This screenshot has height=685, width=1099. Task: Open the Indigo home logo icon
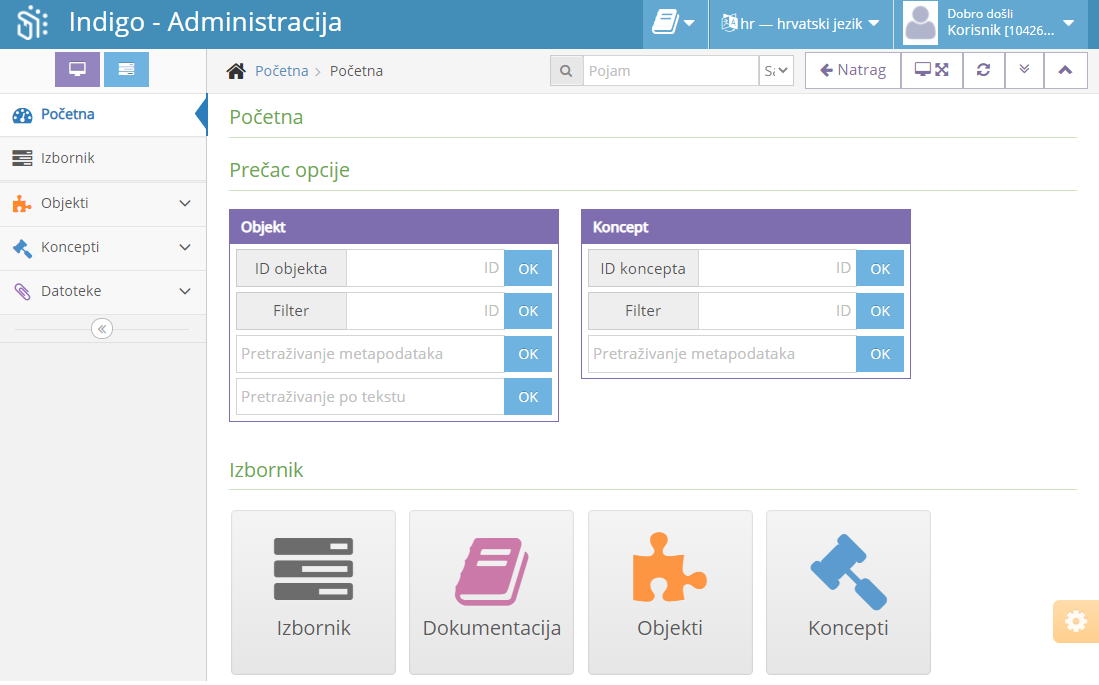click(x=30, y=21)
